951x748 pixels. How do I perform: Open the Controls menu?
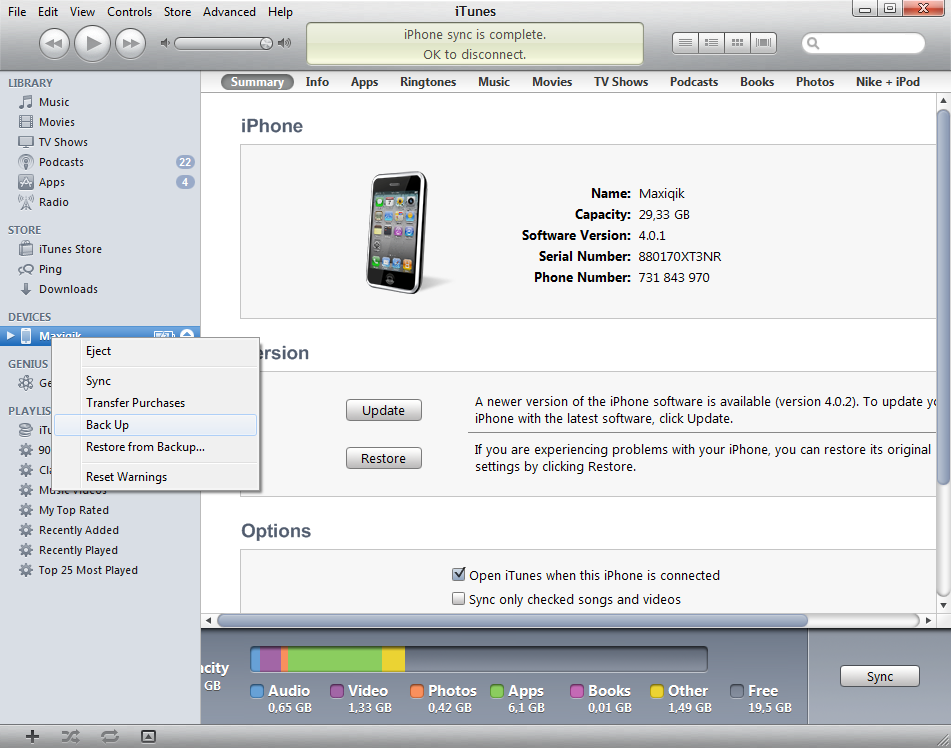130,12
